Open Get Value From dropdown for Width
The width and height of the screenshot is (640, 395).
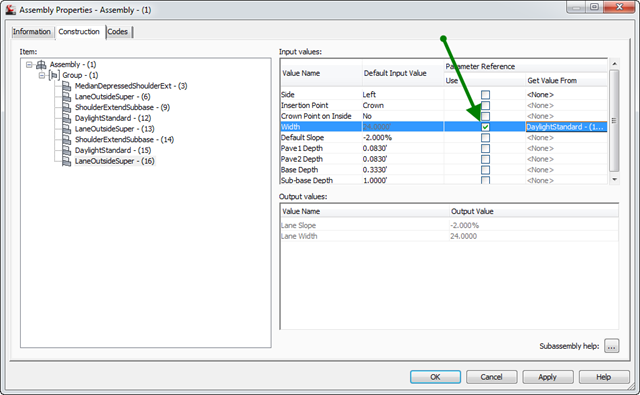(566, 127)
